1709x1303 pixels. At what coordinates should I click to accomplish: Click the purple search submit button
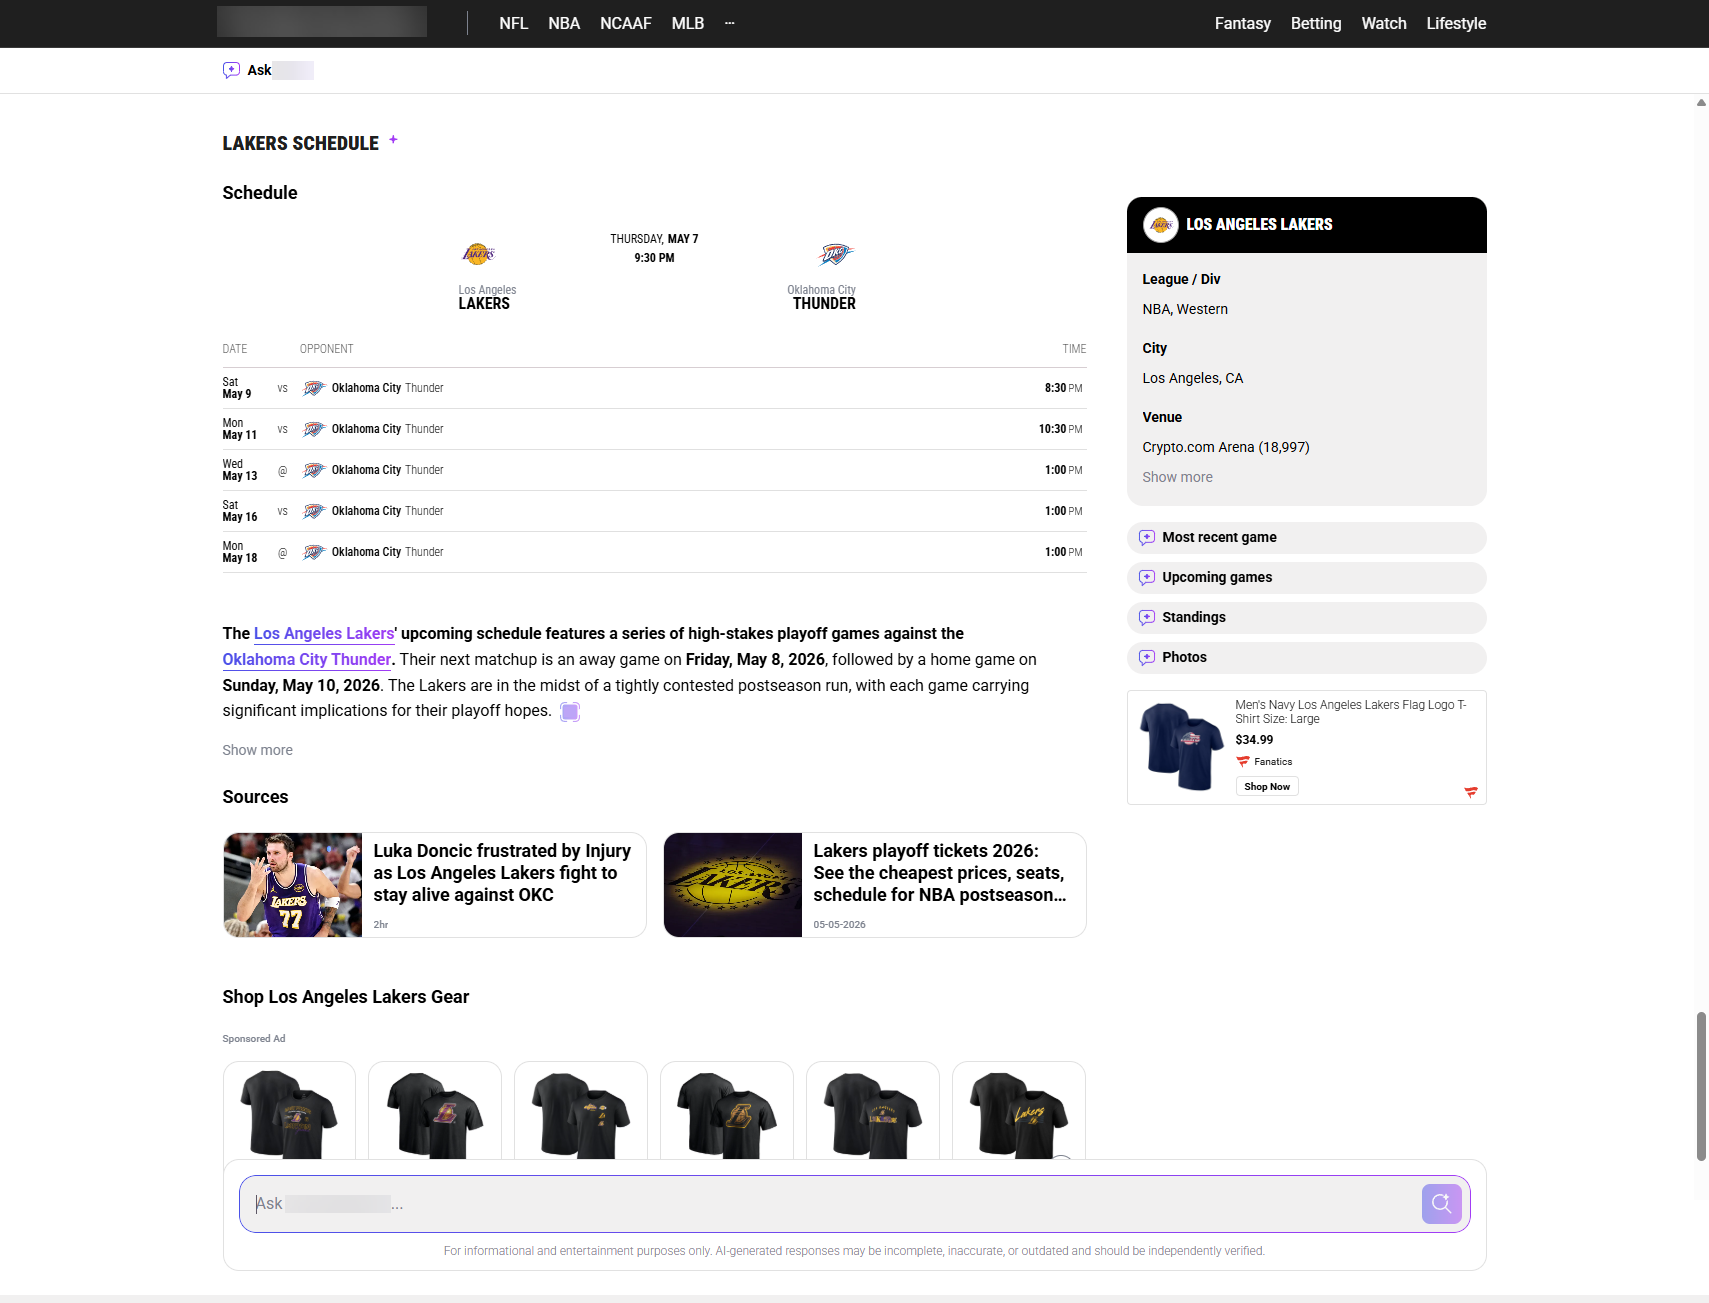tap(1441, 1204)
